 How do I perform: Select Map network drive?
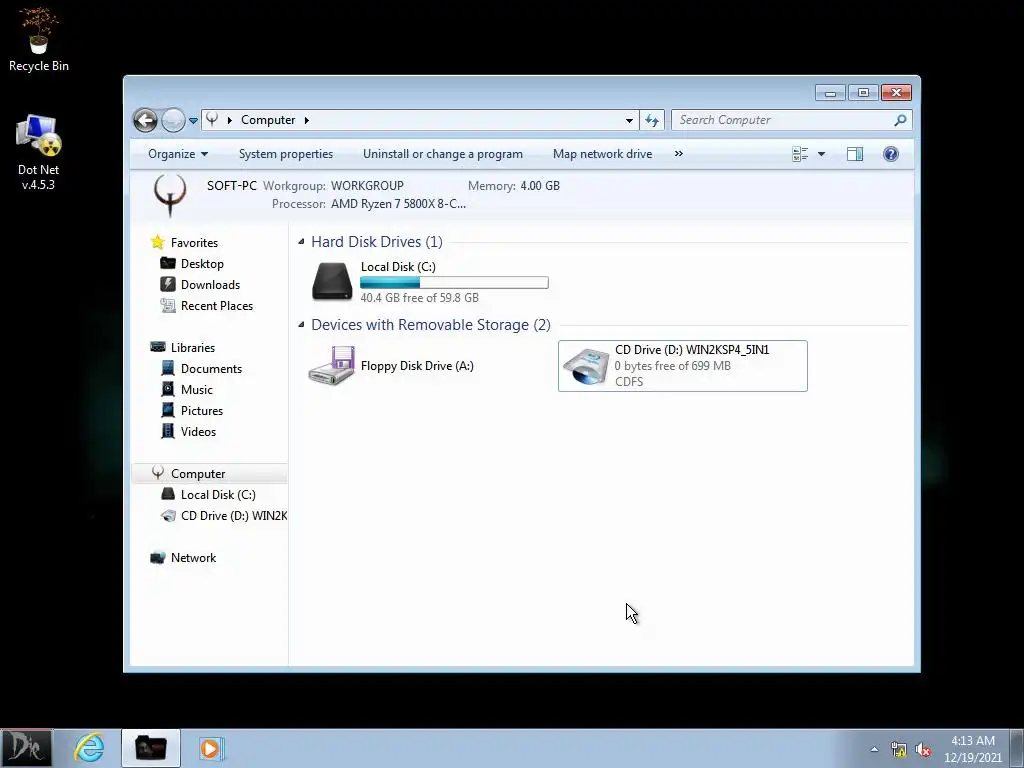[602, 154]
